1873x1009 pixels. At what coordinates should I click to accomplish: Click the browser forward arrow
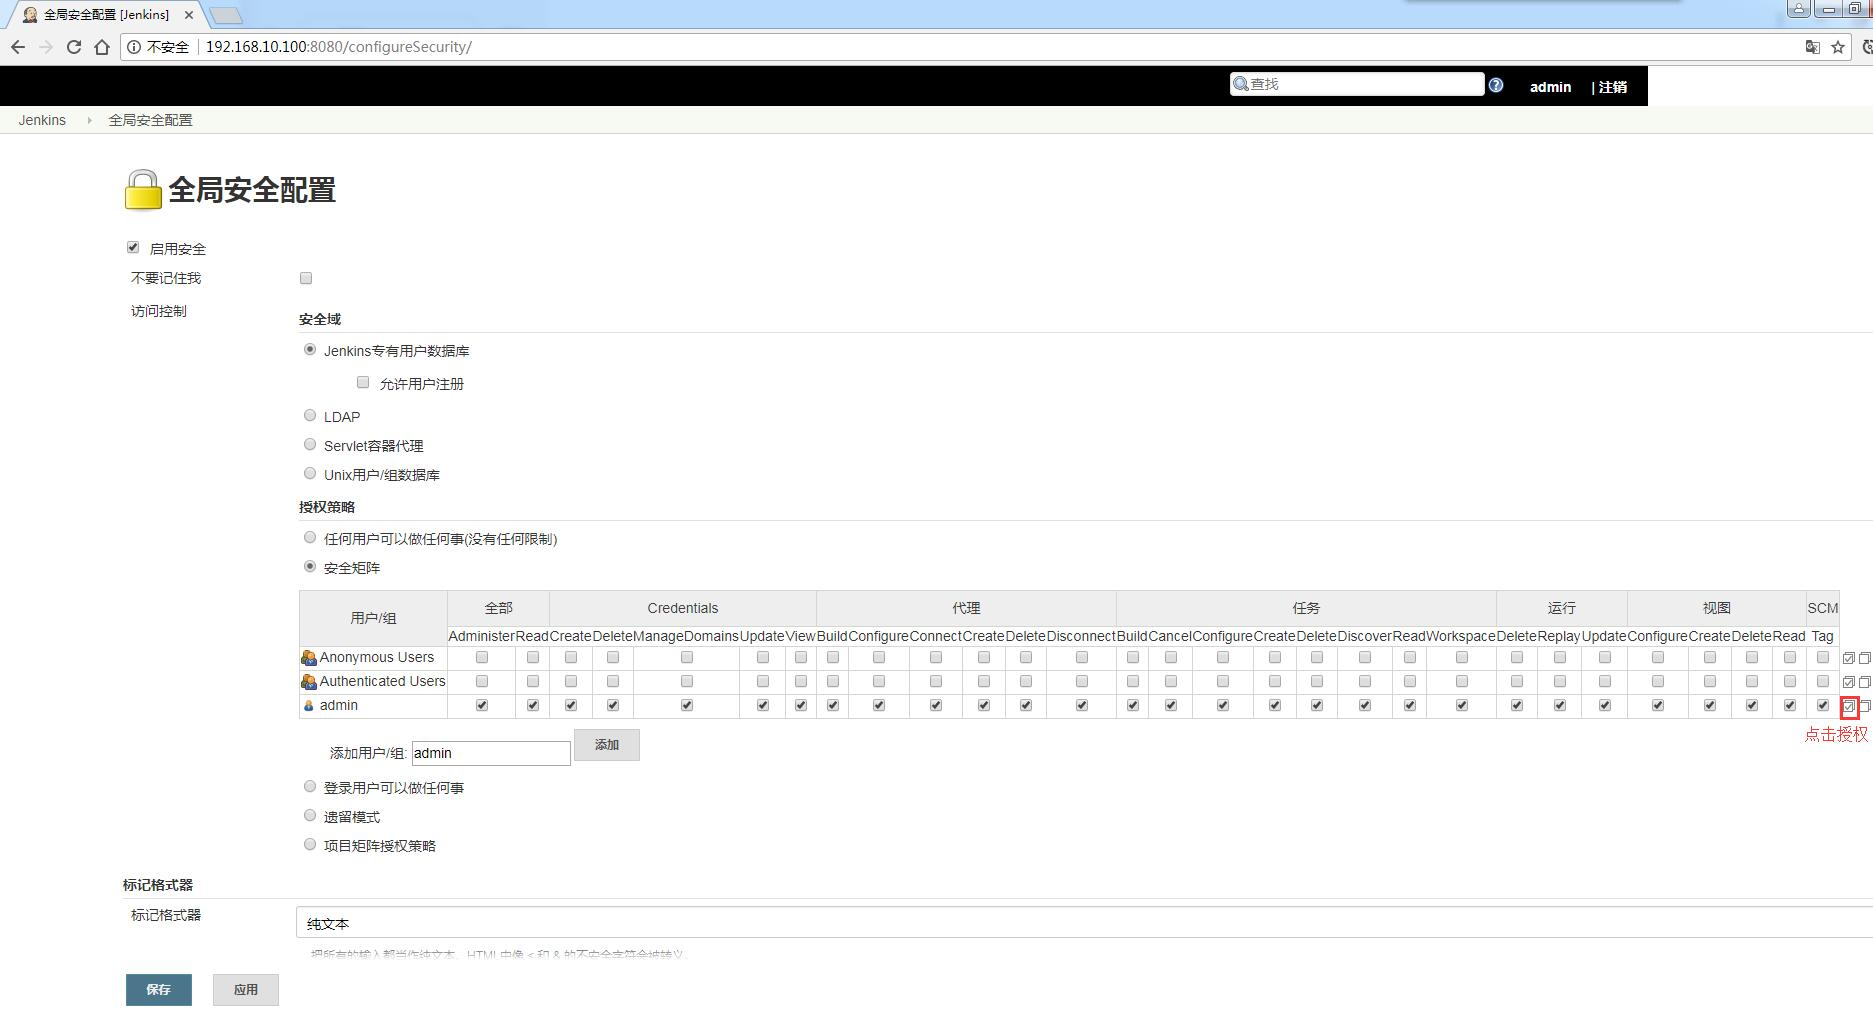coord(46,47)
